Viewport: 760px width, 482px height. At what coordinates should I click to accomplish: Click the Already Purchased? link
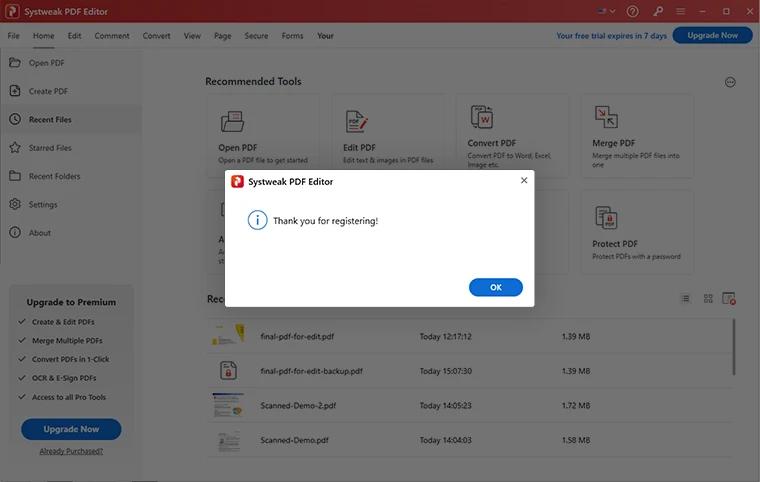(x=71, y=451)
